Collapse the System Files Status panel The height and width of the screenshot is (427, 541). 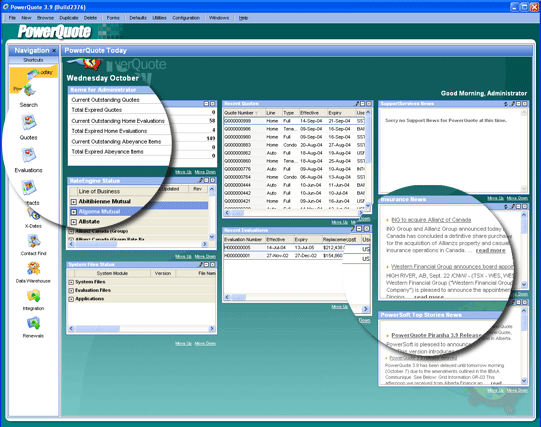tap(207, 265)
